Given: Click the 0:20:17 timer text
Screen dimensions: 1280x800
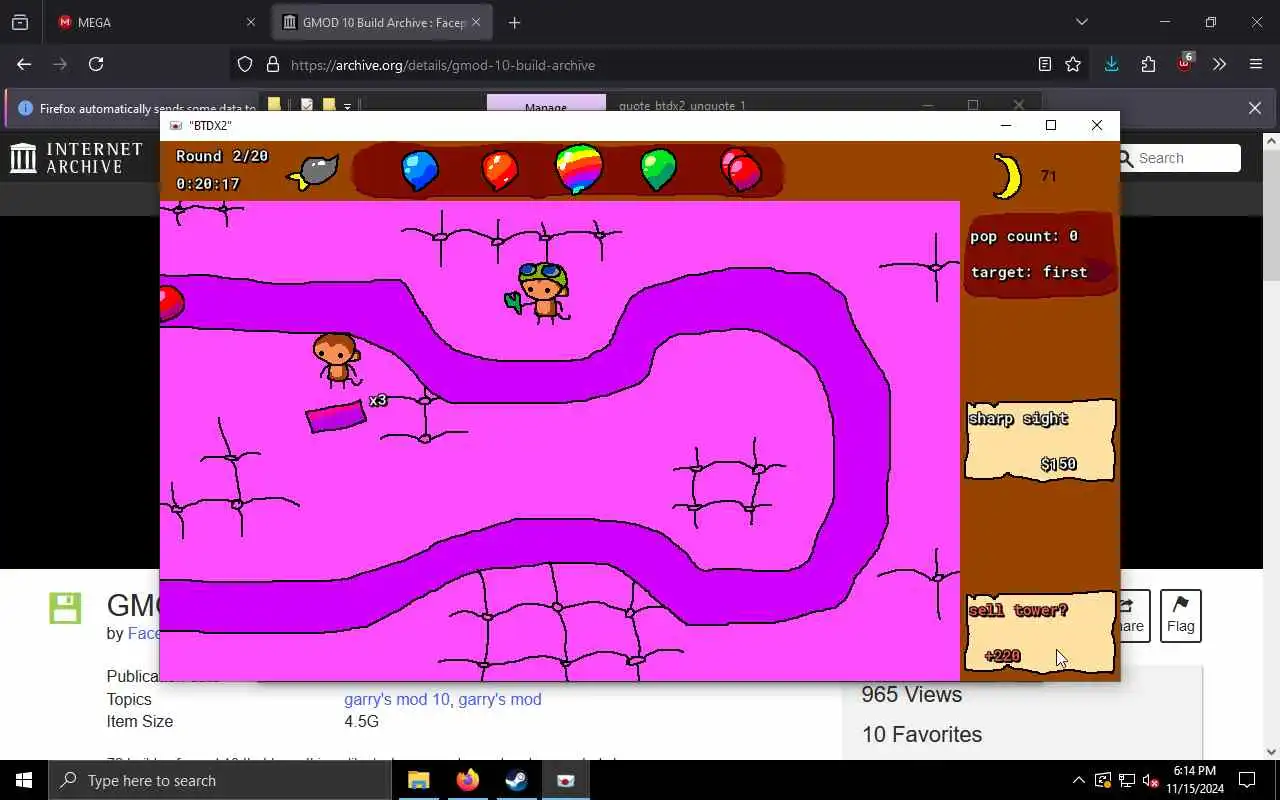Looking at the screenshot, I should (208, 184).
